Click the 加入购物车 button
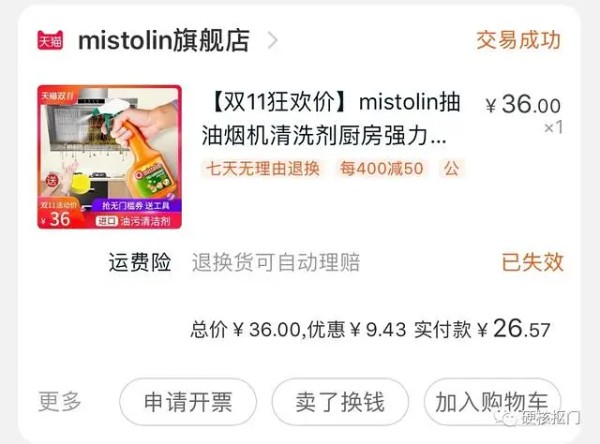 [x=492, y=402]
